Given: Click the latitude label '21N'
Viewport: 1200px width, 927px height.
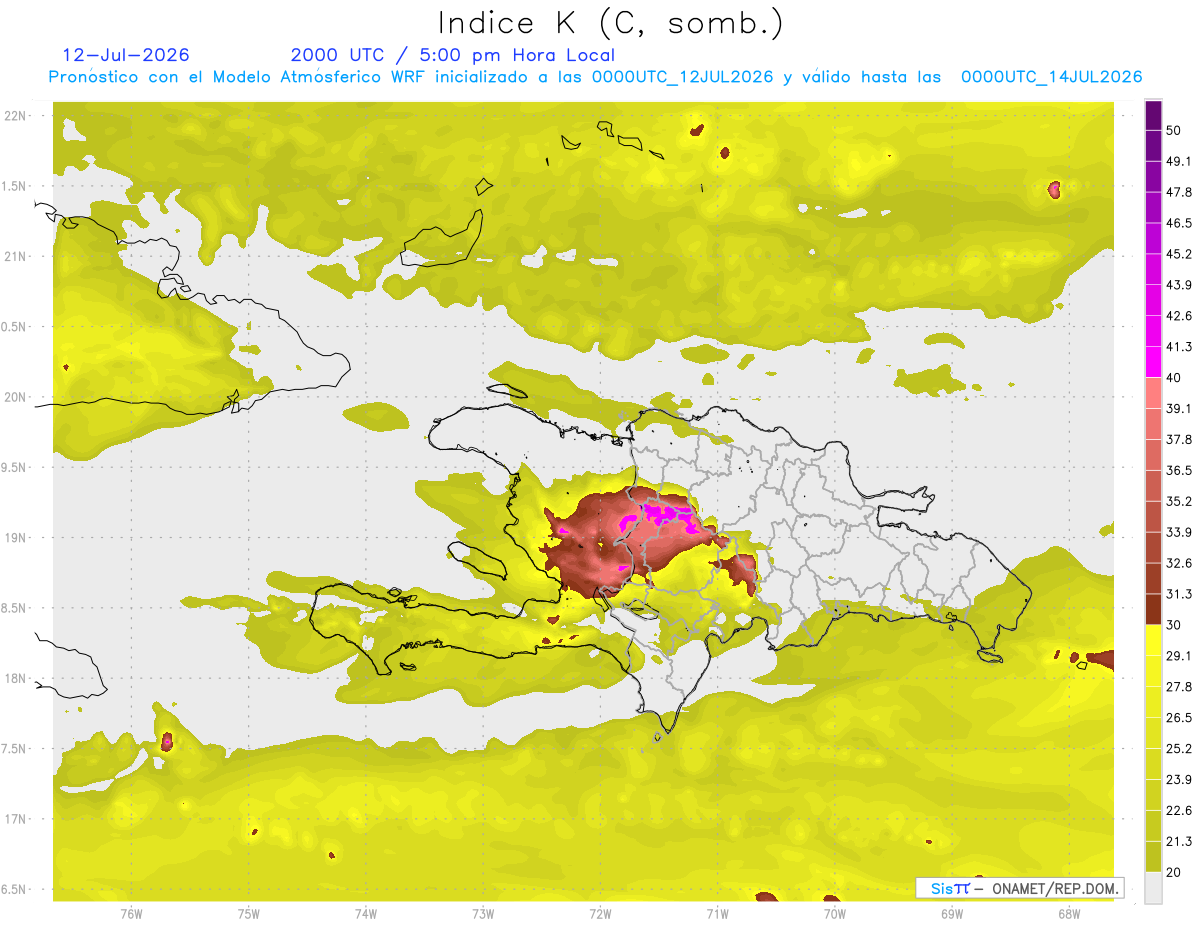Looking at the screenshot, I should 15,256.
